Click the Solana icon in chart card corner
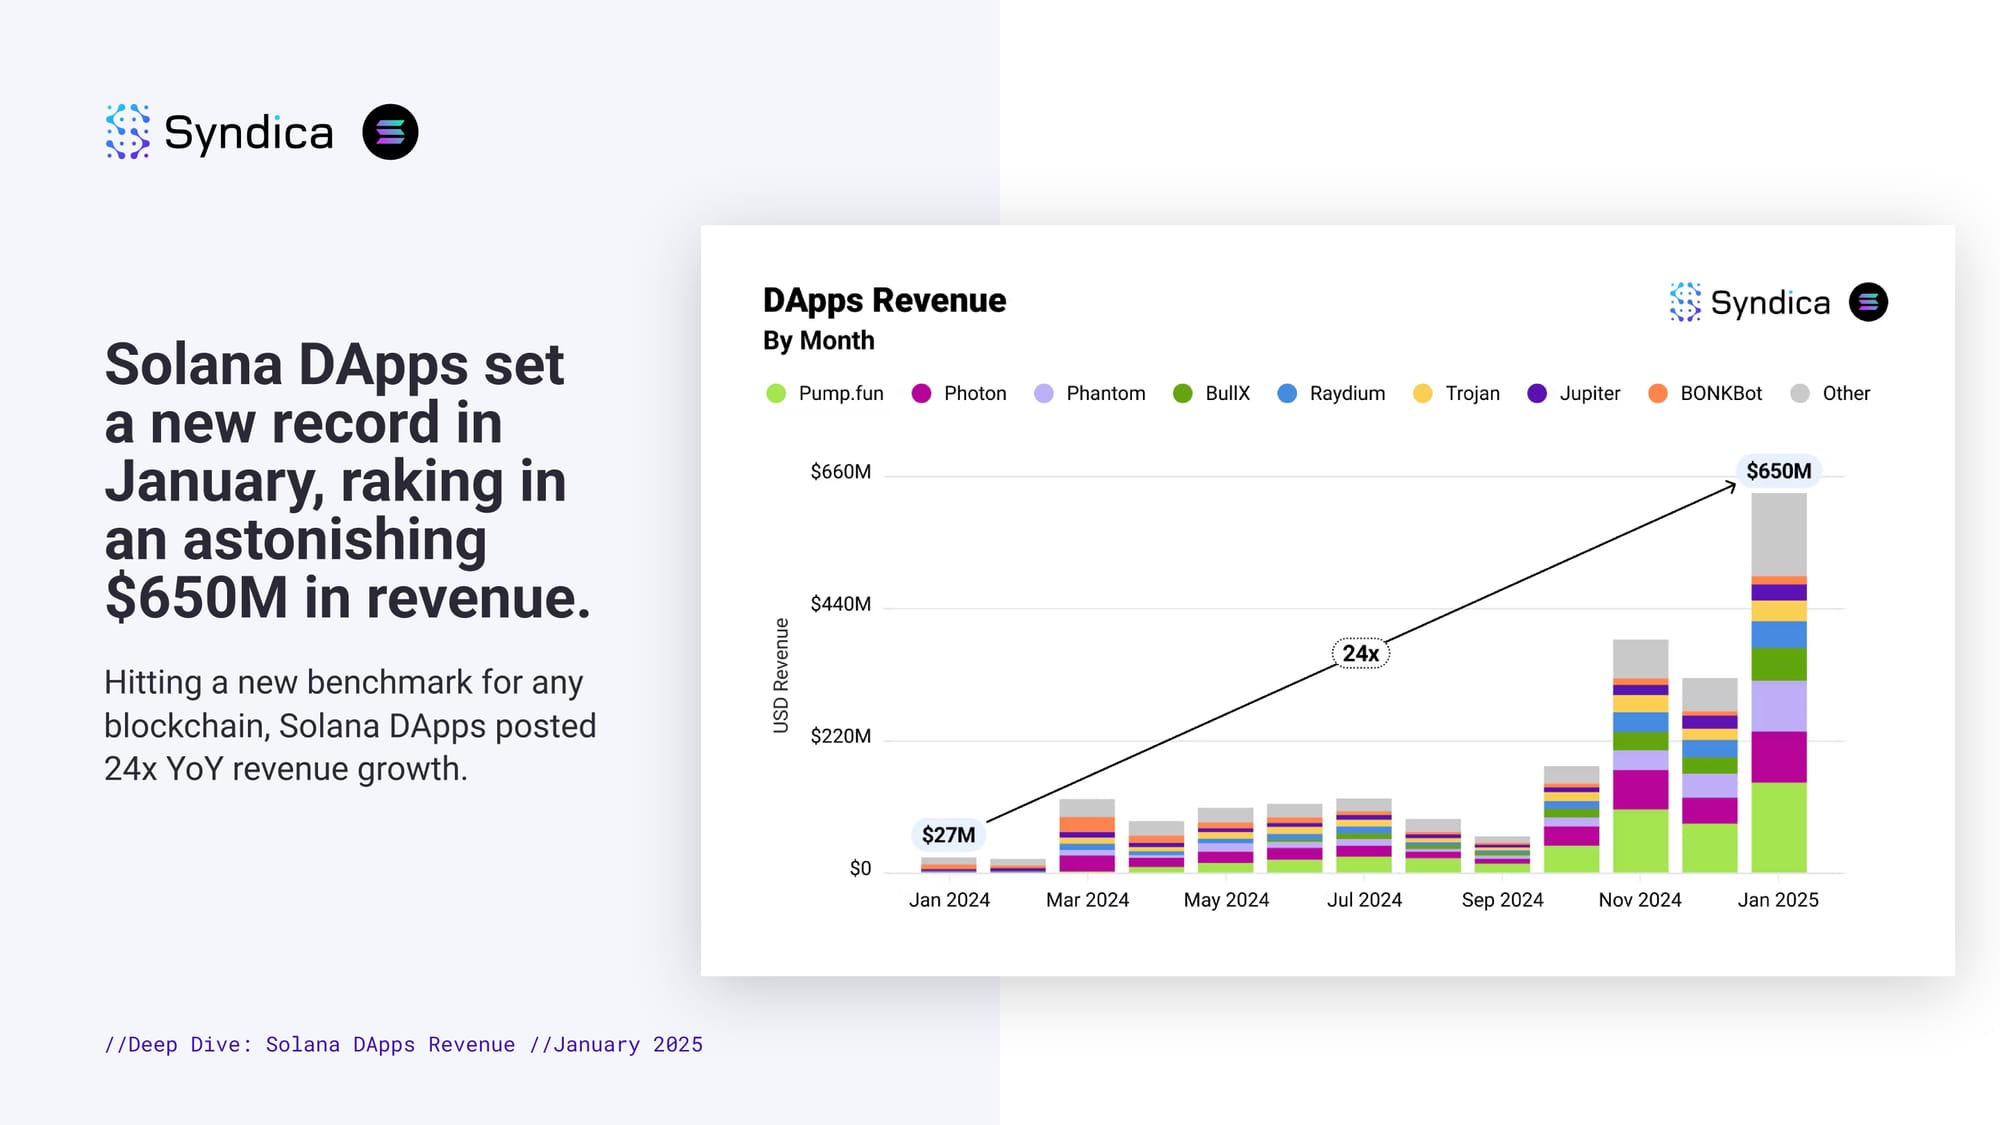Image resolution: width=2000 pixels, height=1125 pixels. click(x=1868, y=302)
